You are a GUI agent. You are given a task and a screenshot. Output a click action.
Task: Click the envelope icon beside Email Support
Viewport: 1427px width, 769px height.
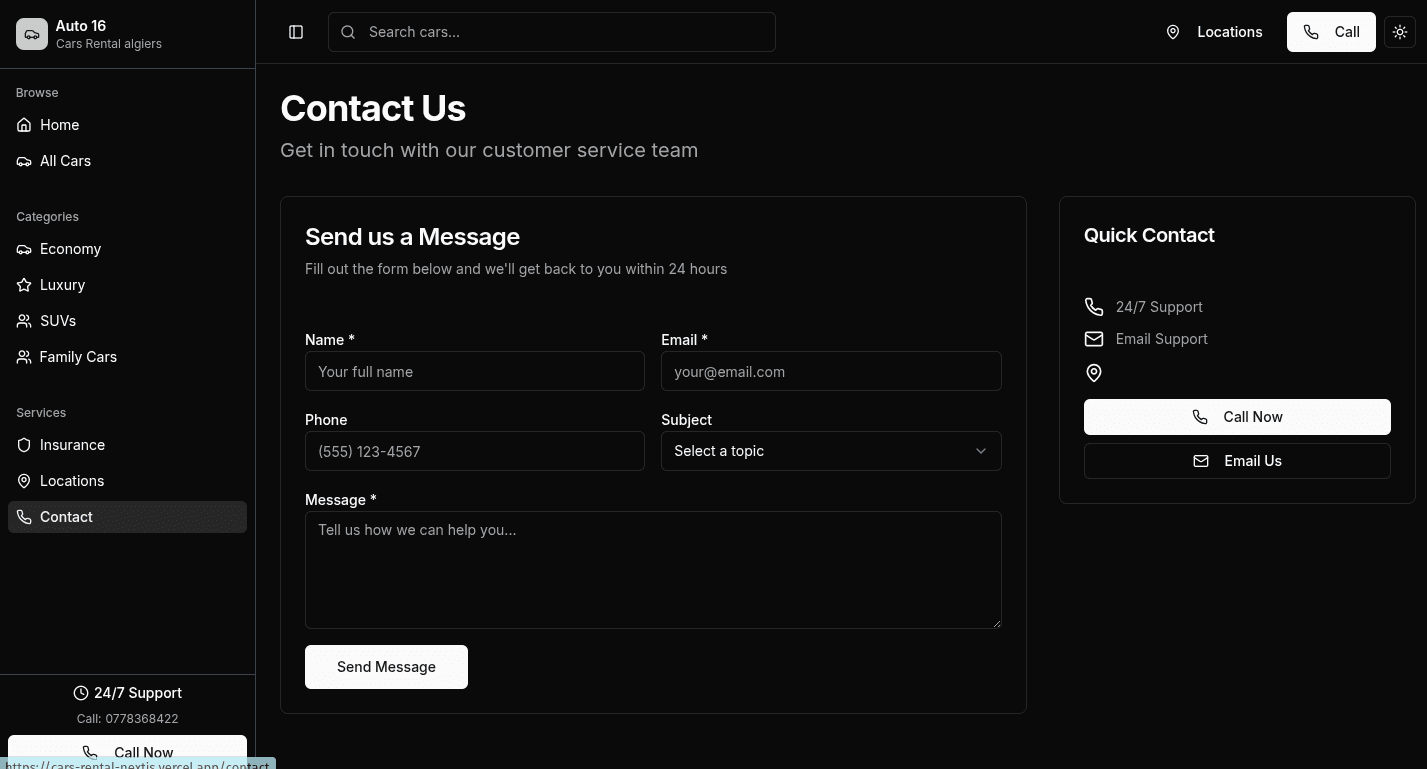click(x=1094, y=339)
